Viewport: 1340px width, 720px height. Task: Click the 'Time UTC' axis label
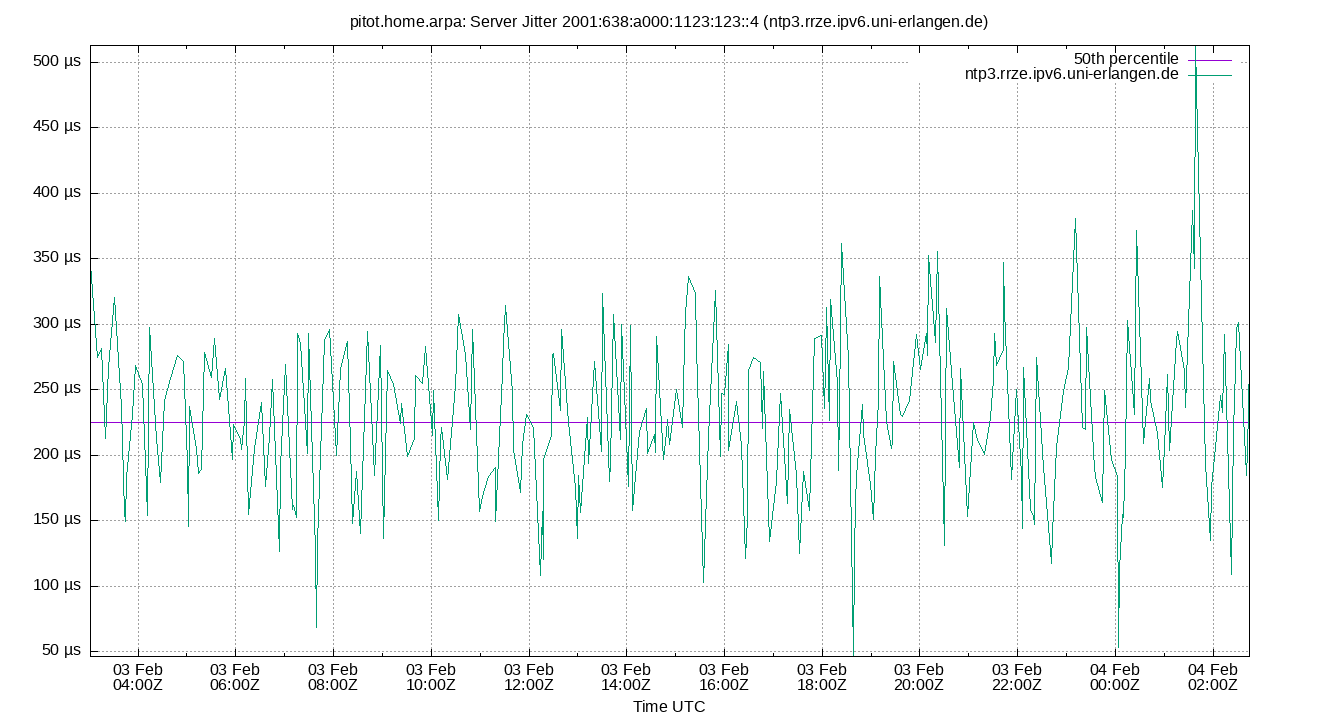tap(668, 707)
